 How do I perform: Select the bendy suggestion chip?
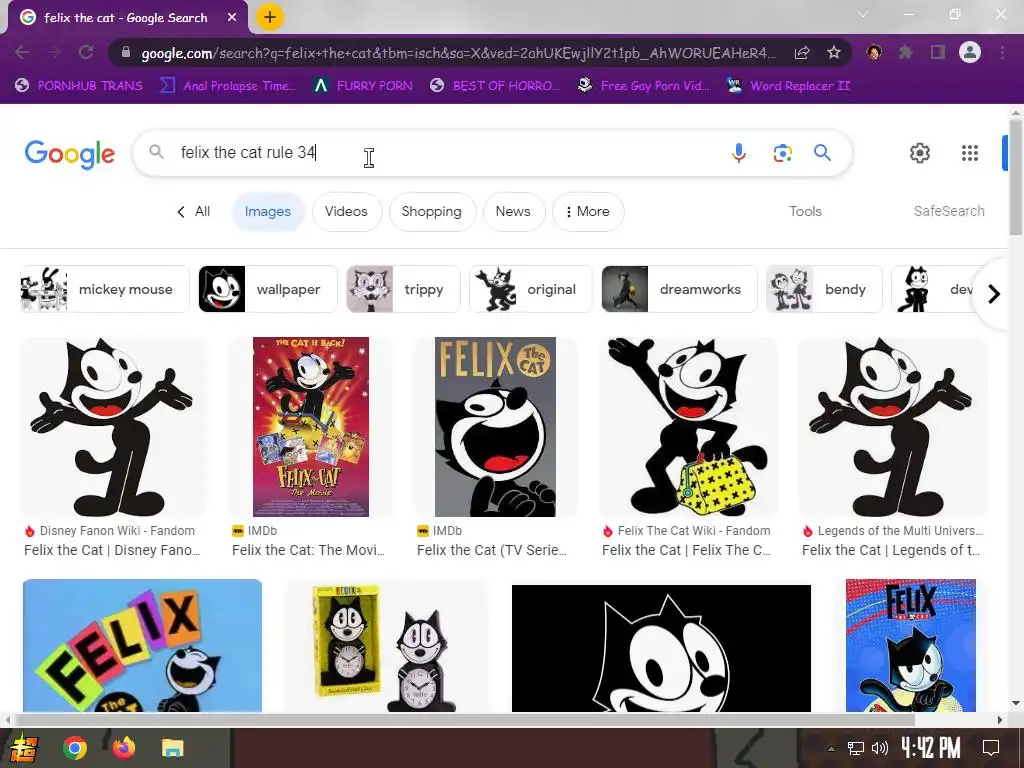tap(824, 289)
